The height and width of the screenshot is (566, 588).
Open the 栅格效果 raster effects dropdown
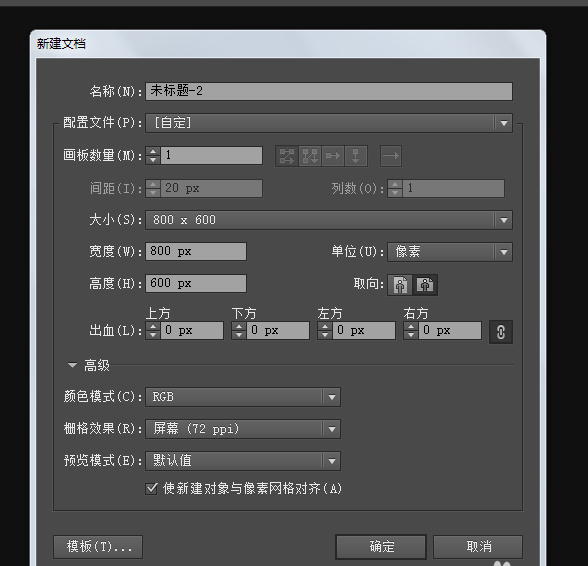243,429
